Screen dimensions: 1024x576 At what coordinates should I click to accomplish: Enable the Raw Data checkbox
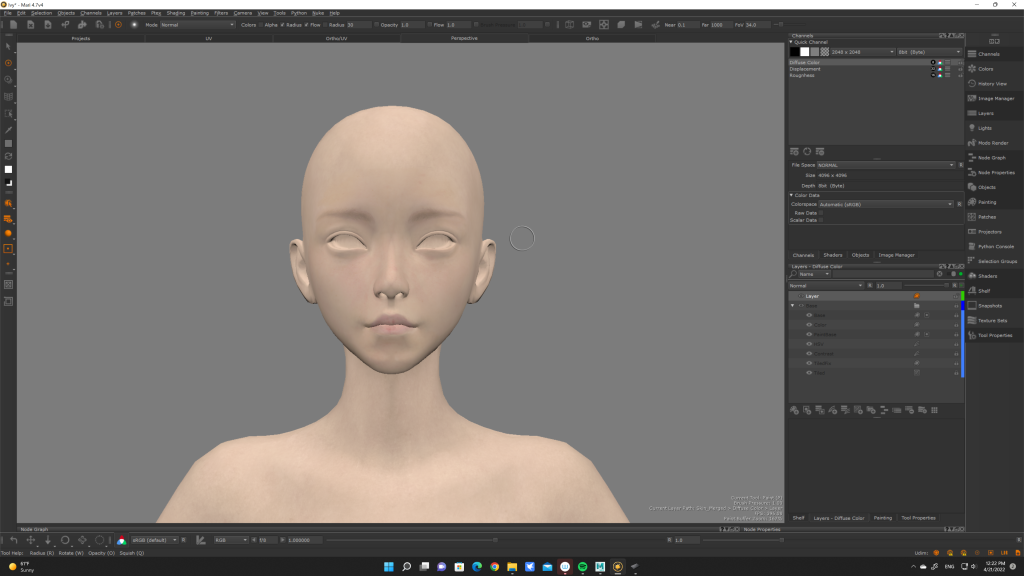point(822,212)
